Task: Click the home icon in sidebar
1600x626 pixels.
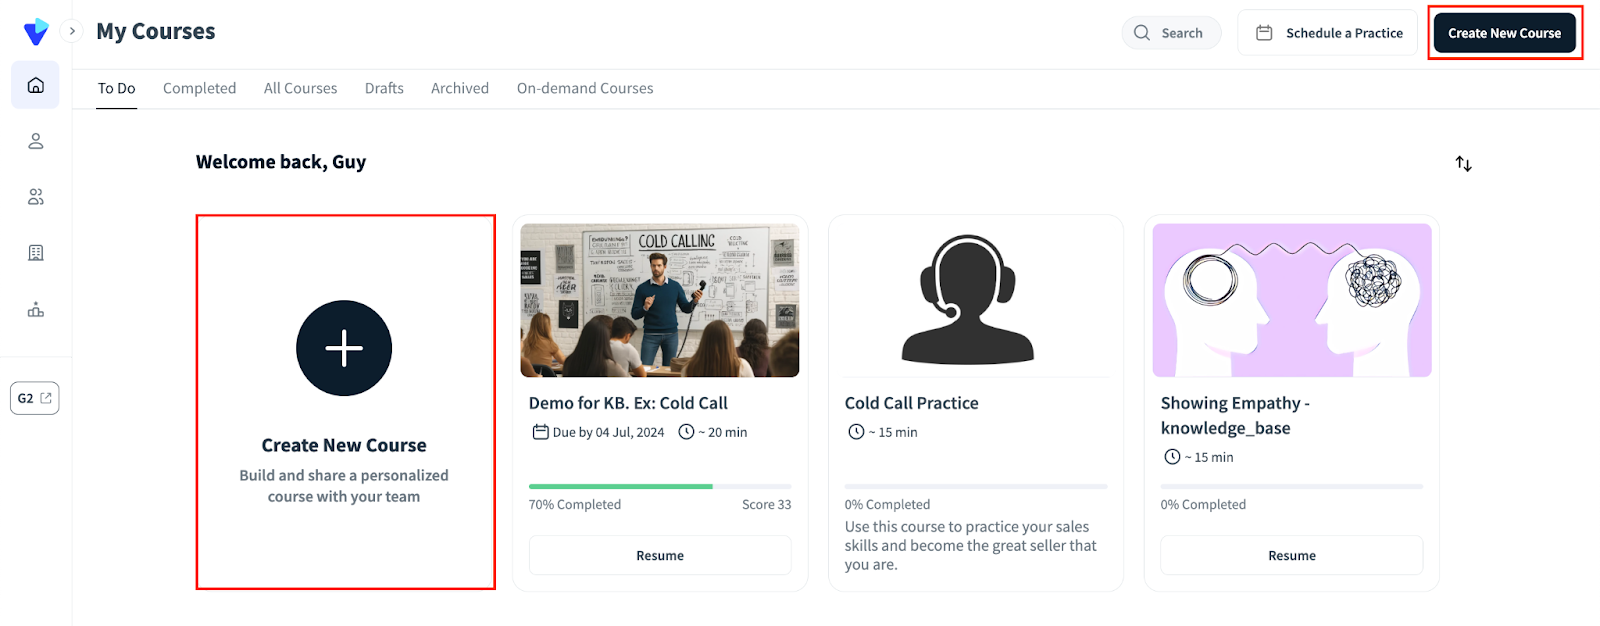Action: pyautogui.click(x=35, y=85)
